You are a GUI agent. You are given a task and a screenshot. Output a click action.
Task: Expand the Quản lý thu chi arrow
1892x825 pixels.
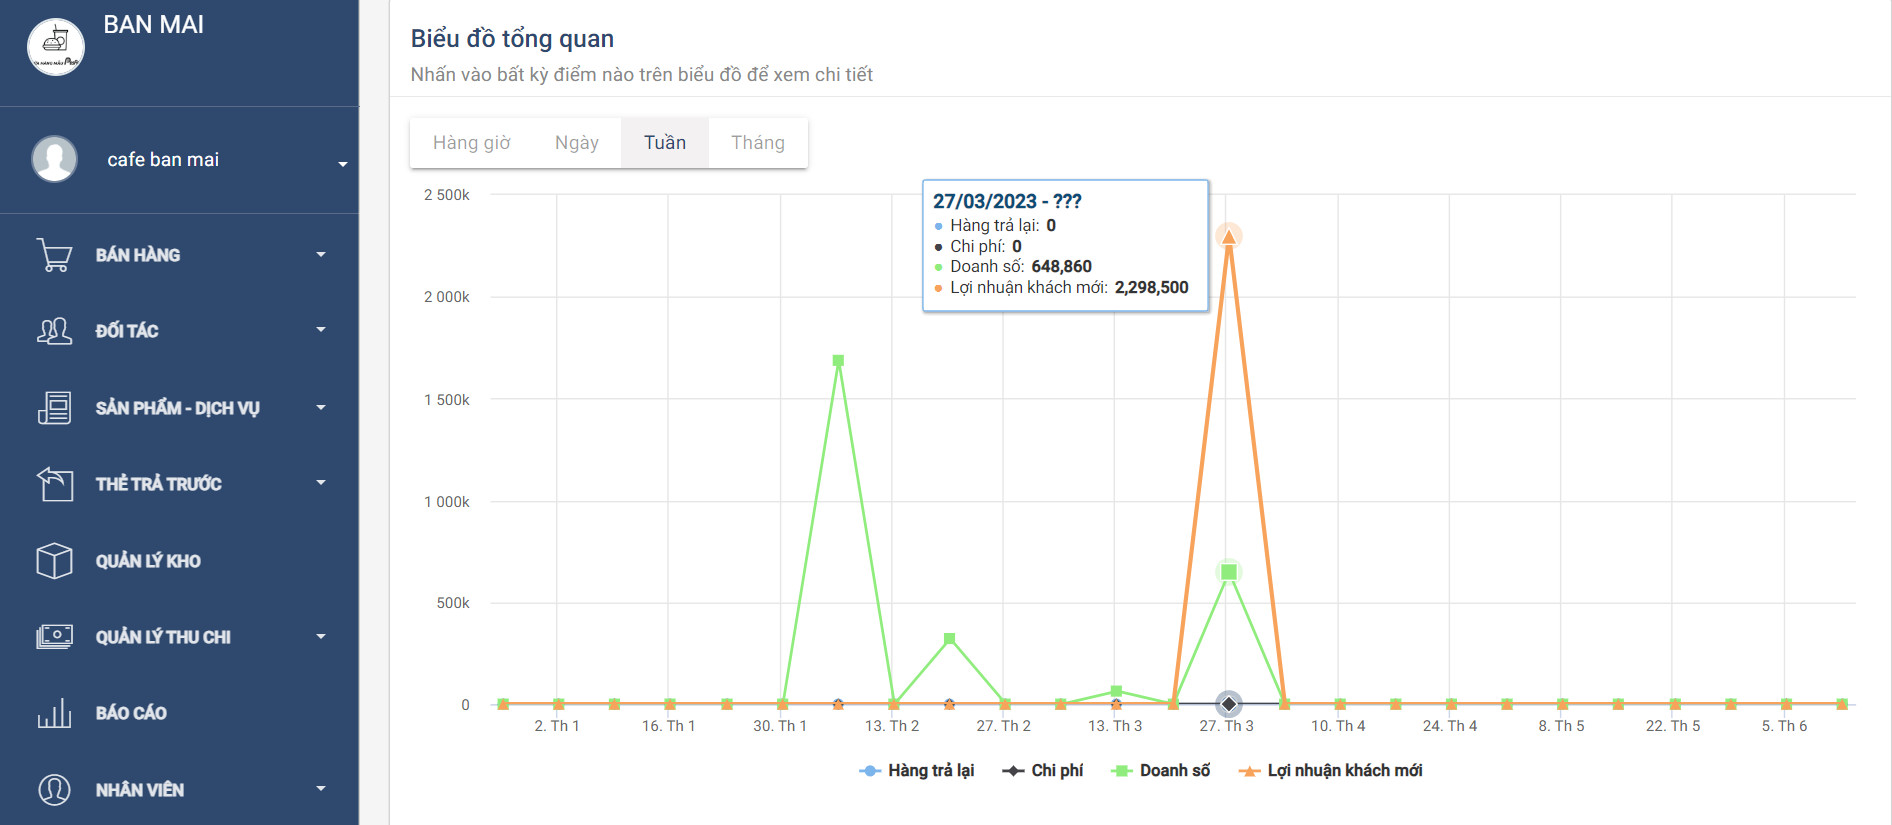tap(321, 637)
